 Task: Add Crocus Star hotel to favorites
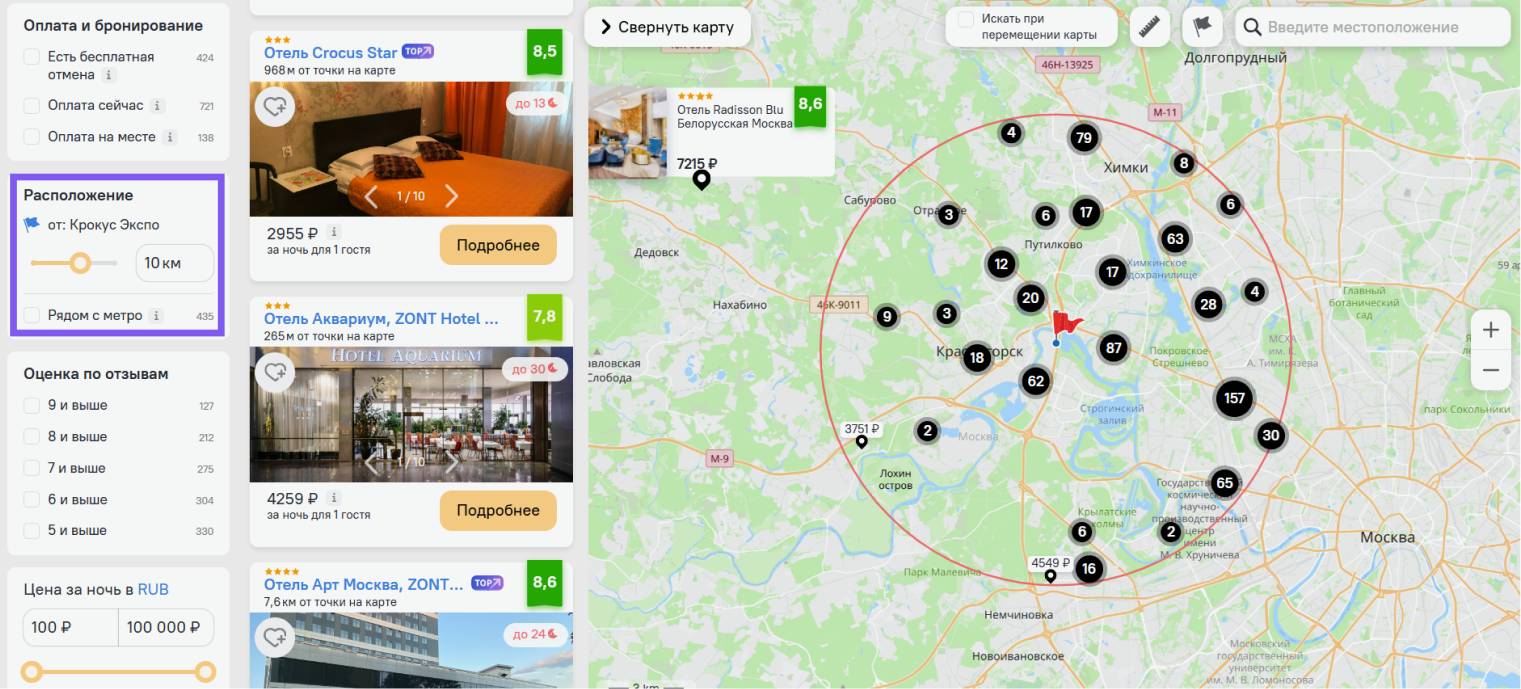pos(274,107)
